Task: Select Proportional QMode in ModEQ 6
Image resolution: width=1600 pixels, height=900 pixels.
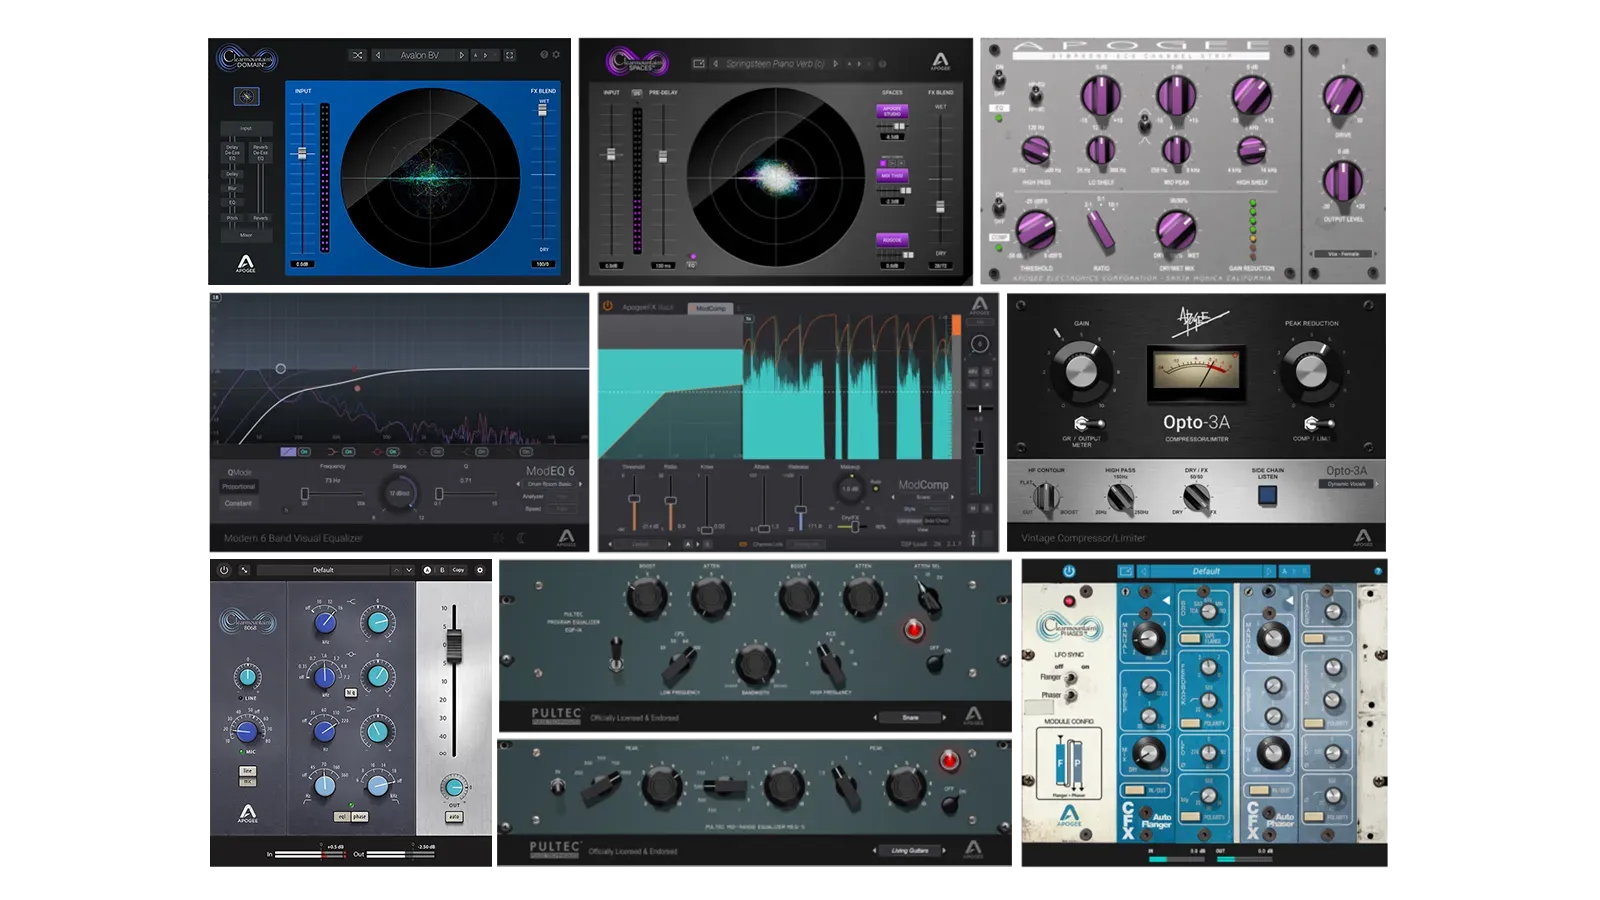Action: (239, 487)
